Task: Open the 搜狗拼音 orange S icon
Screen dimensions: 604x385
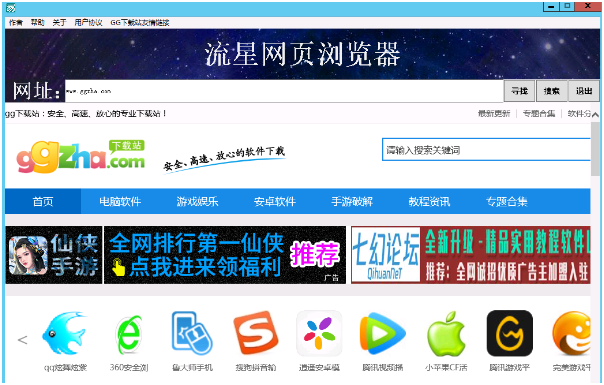Action: 256,333
